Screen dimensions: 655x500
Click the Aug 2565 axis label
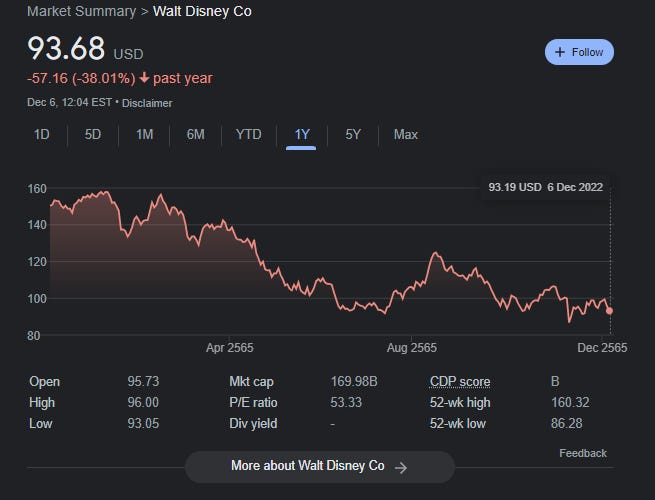point(411,348)
